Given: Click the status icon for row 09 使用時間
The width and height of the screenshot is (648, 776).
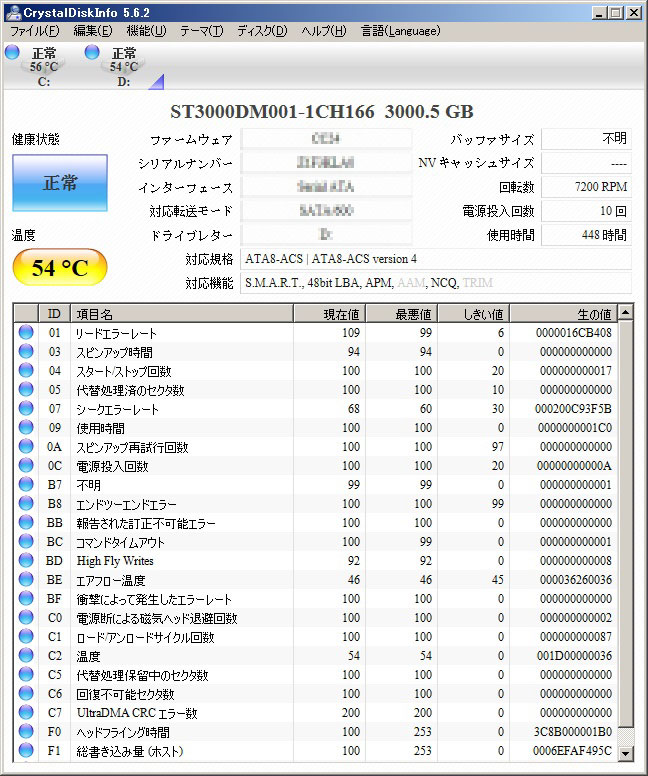Looking at the screenshot, I should coord(26,427).
